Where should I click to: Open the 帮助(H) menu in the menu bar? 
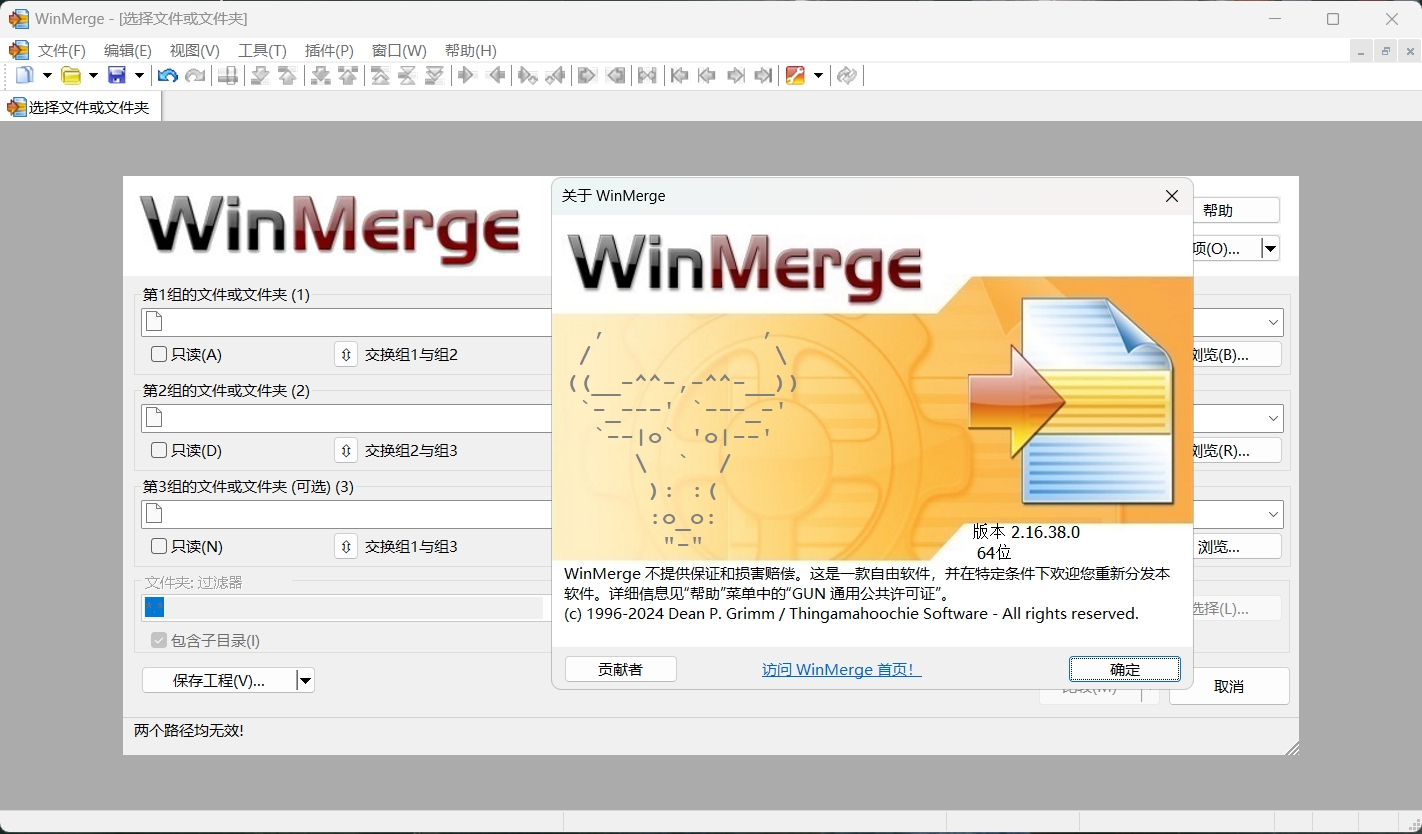pos(470,51)
